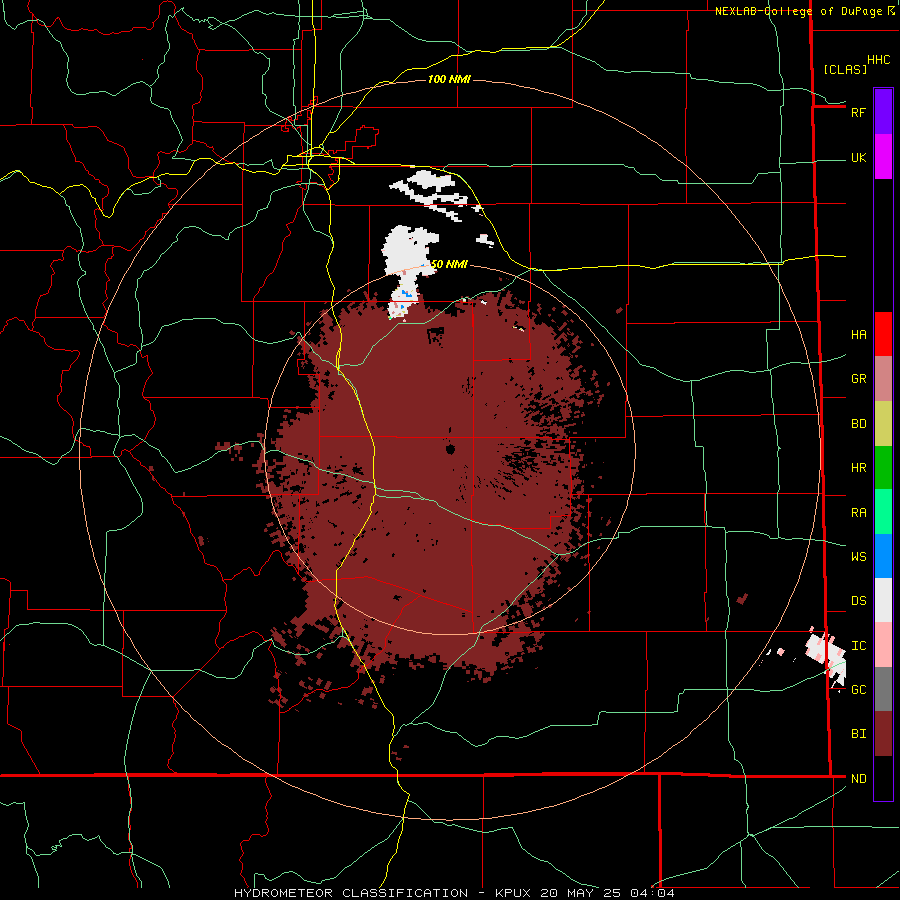Screen dimensions: 900x900
Task: Click the red HA legend swatch
Action: [883, 334]
